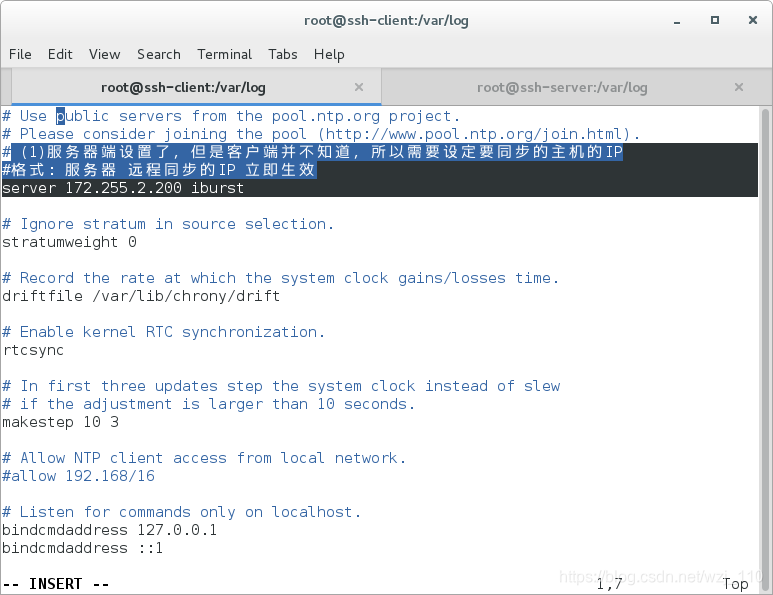Click the 'bindcmdaddress 127.0.0.1' line
The height and width of the screenshot is (595, 773).
click(109, 530)
